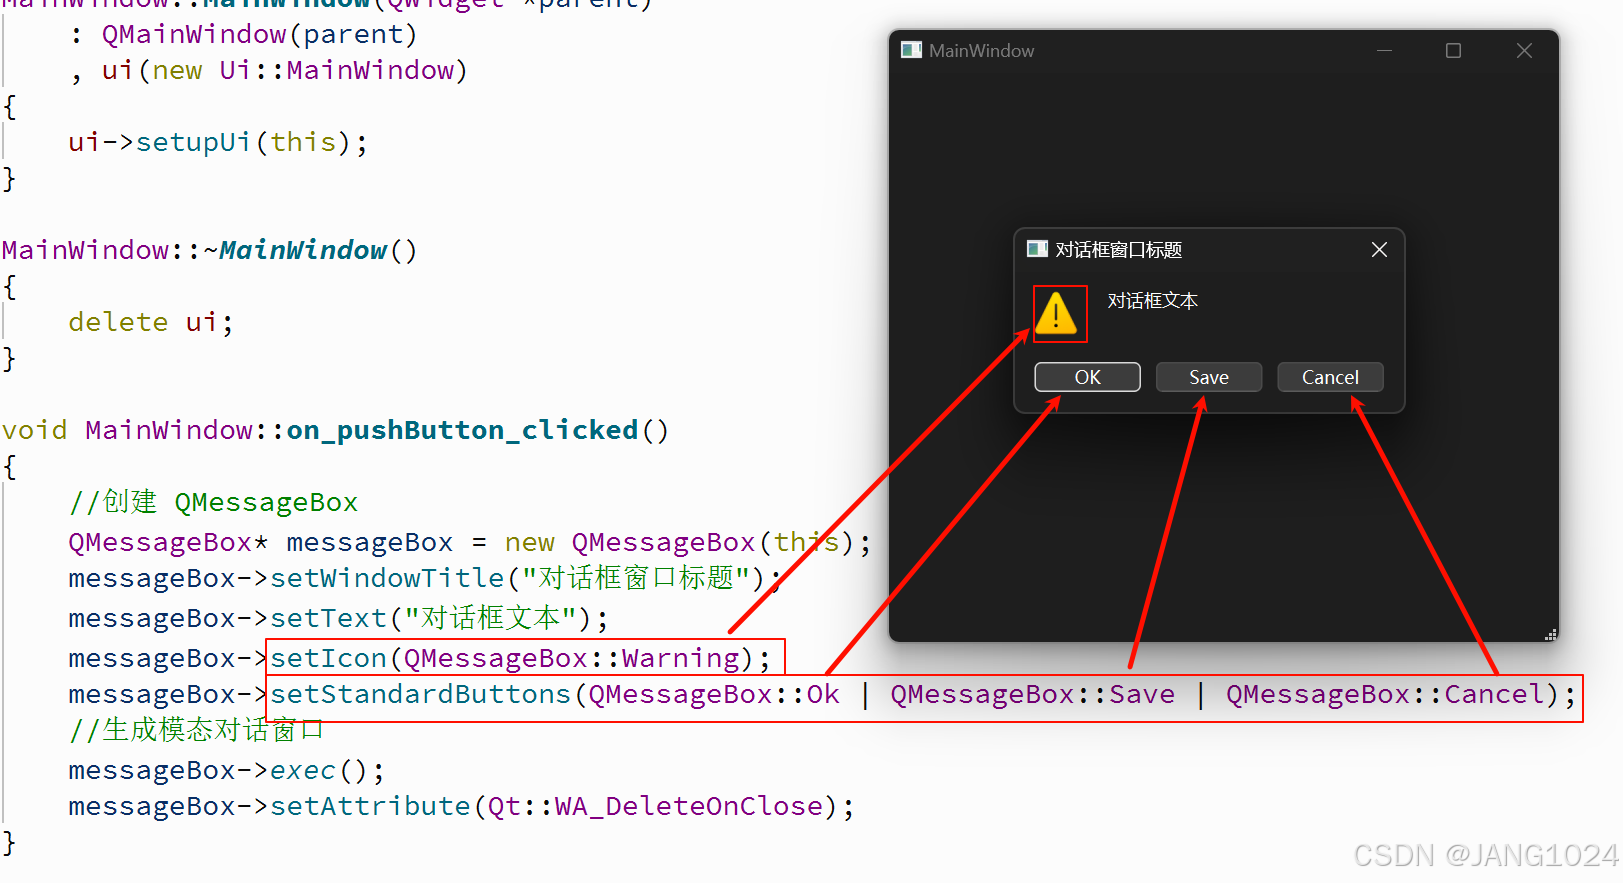Click QMessageBox::Cancel in the code
This screenshot has width=1623, height=883.
click(x=1386, y=694)
